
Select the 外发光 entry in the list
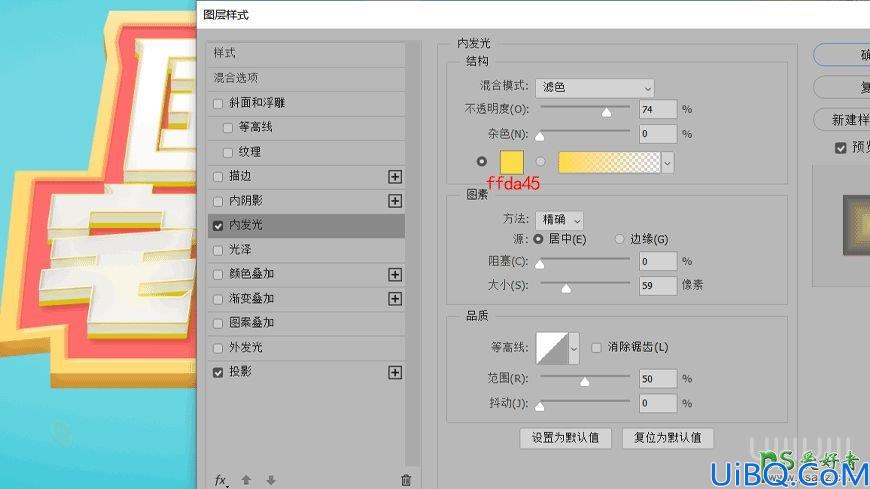coord(306,348)
